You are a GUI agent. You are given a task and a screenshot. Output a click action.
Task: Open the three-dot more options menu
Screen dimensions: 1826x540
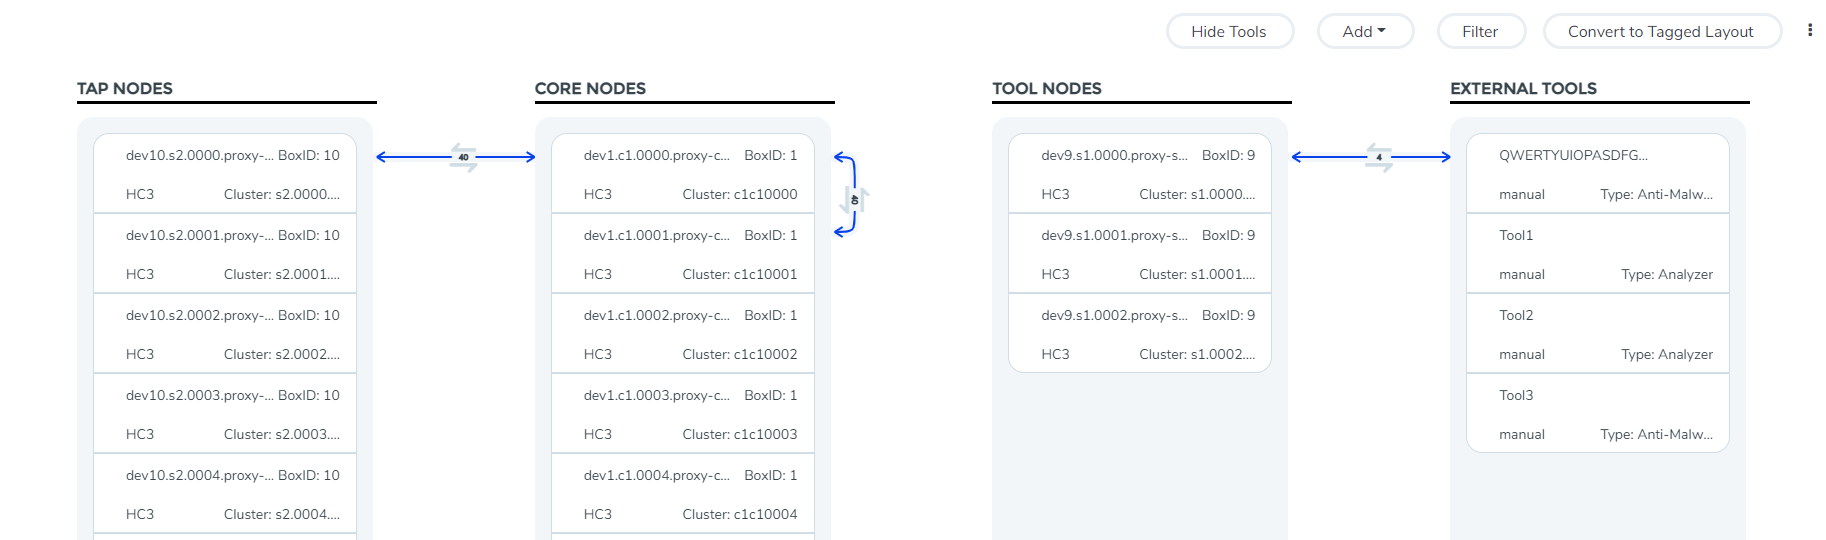1809,31
